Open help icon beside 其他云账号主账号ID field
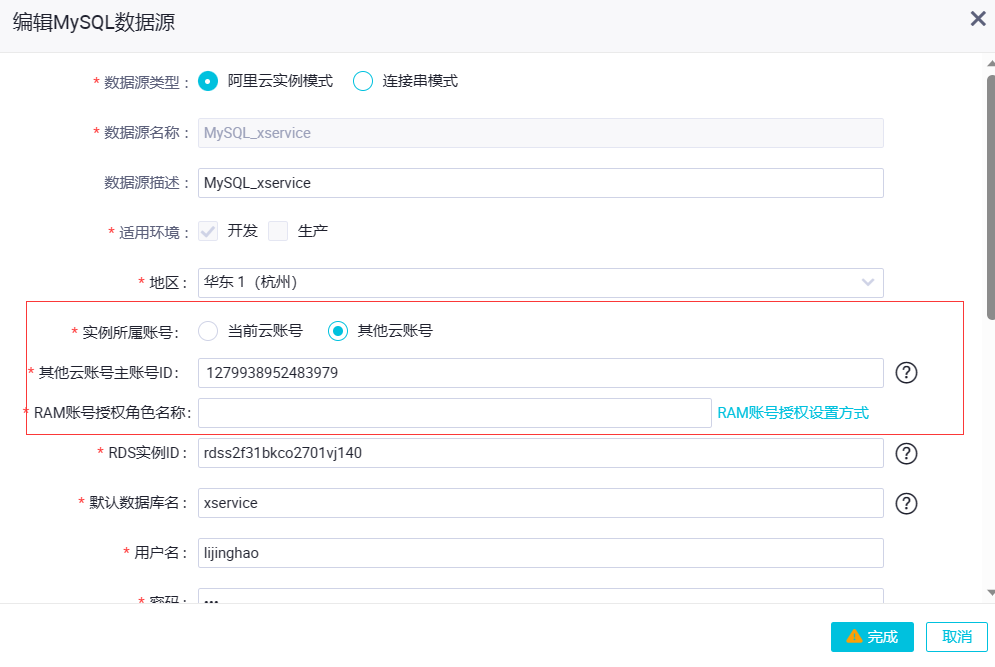 (x=906, y=373)
